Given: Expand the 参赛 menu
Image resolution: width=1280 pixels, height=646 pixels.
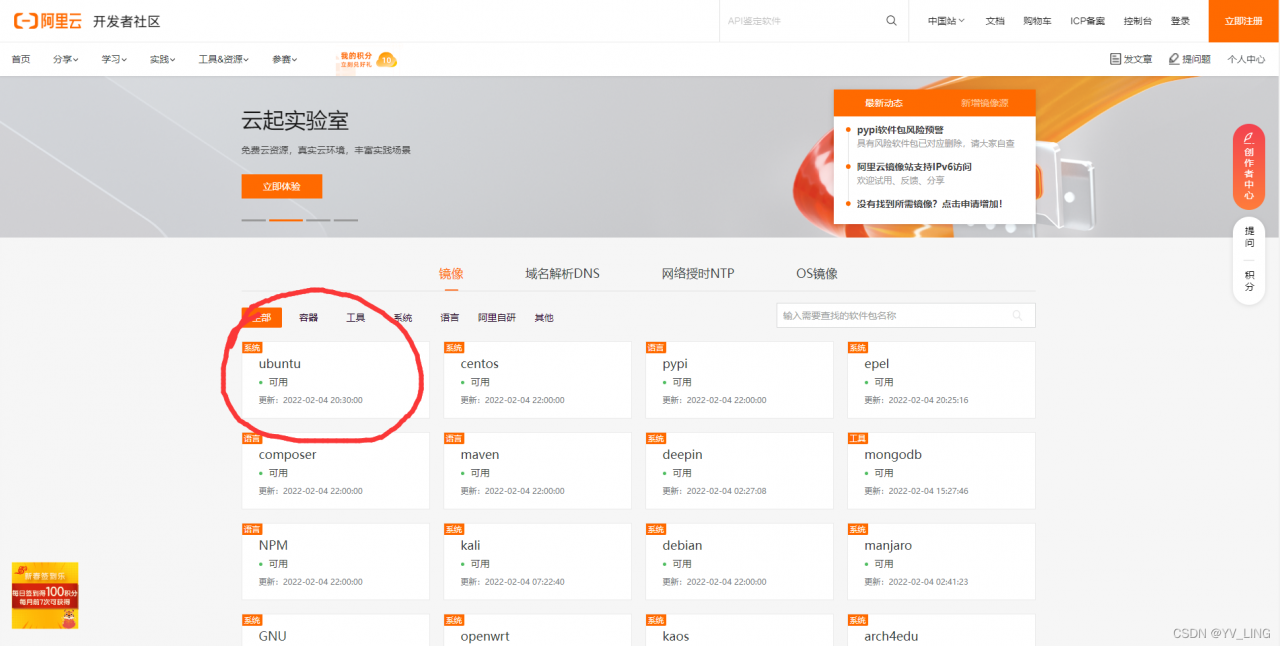Looking at the screenshot, I should click(x=284, y=59).
